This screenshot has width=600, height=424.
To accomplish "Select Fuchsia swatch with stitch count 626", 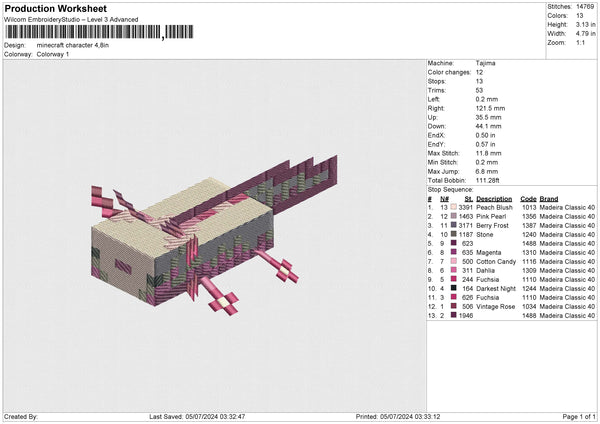I will 453,297.
